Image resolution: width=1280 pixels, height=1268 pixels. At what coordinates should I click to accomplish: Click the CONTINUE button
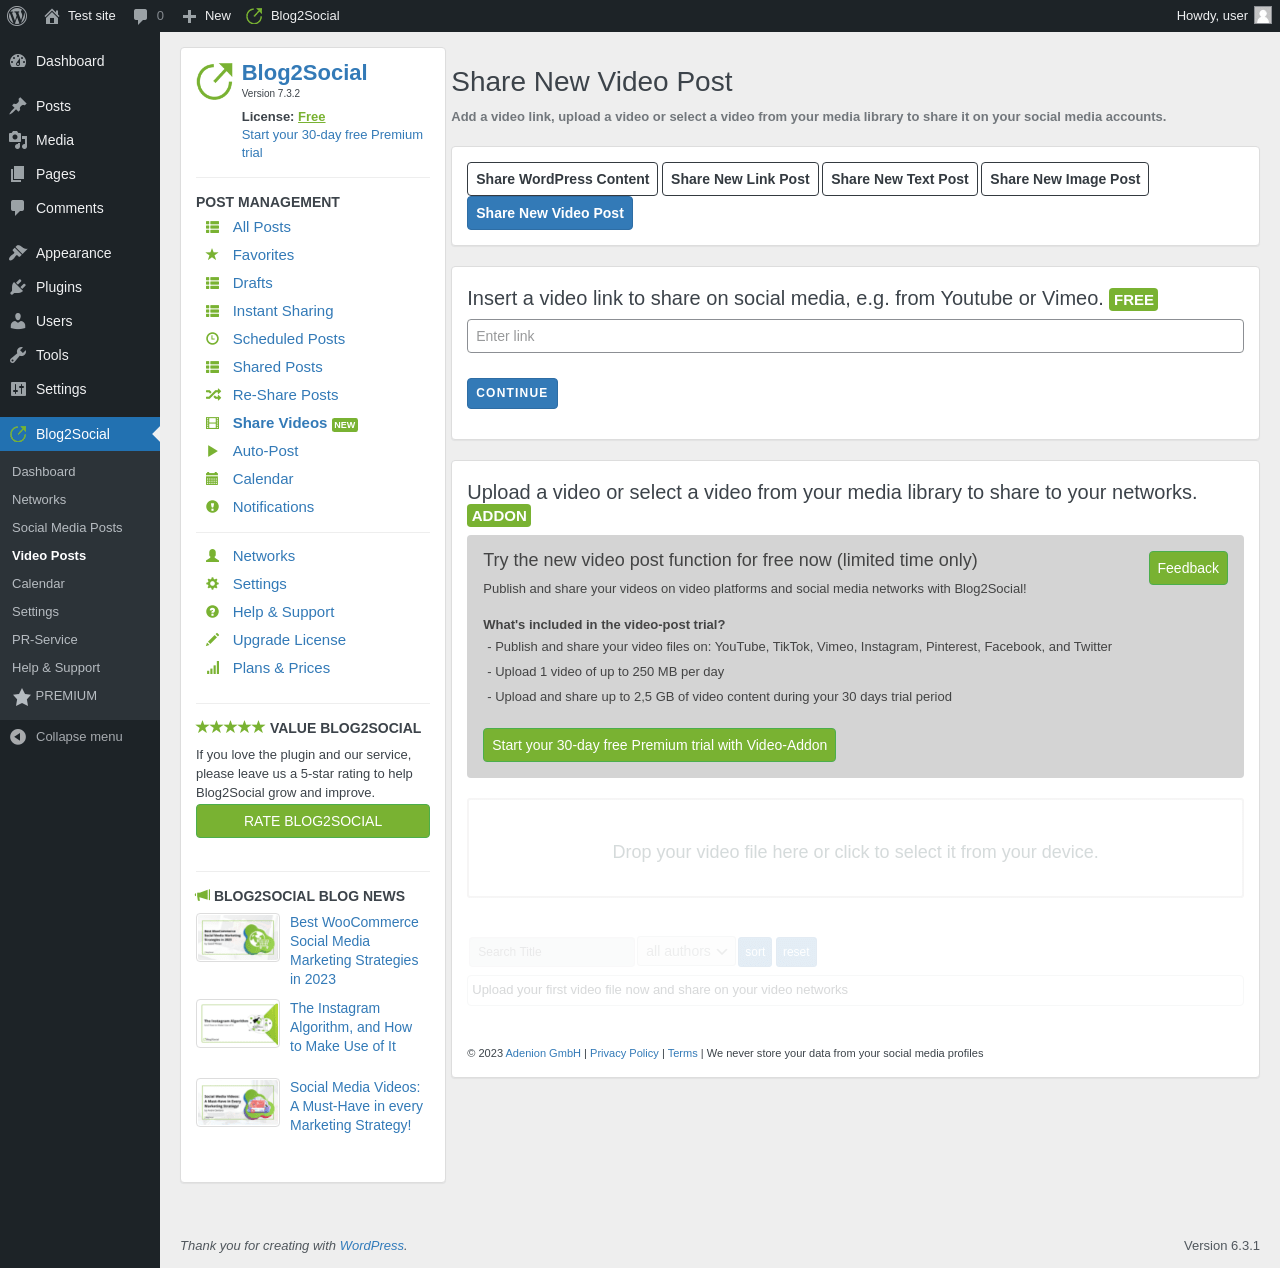coord(512,393)
